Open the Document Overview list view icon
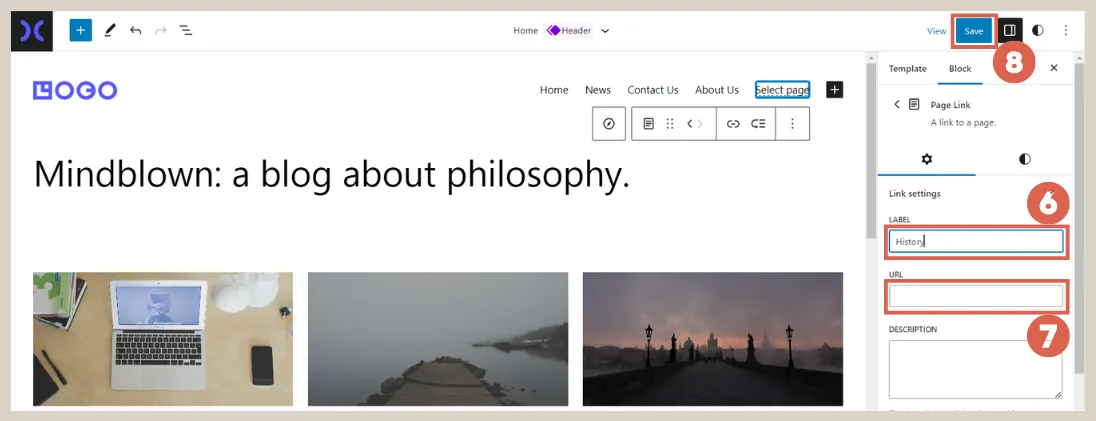The image size is (1096, 421). (x=186, y=30)
